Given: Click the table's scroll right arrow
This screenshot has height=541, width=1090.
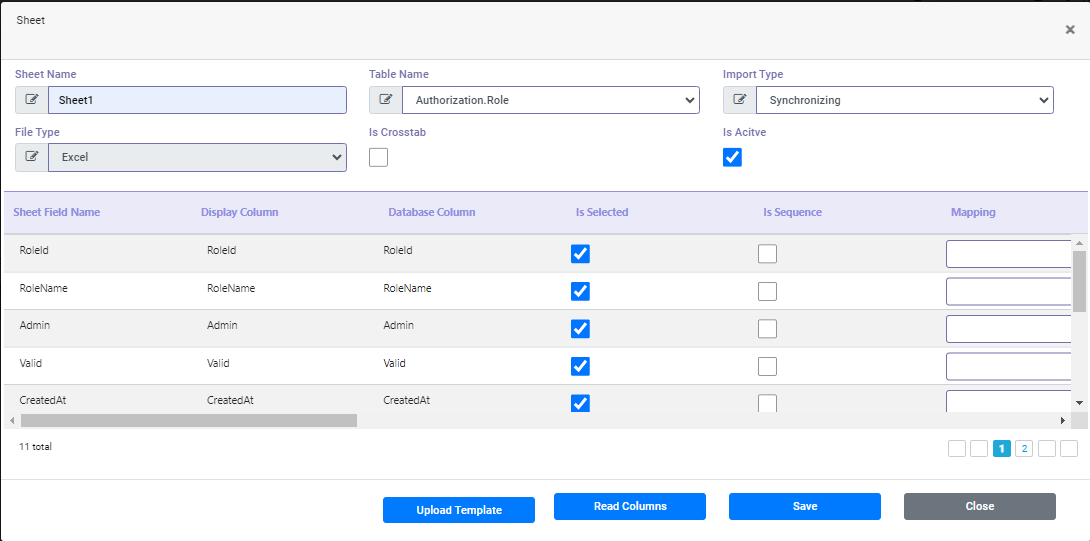Looking at the screenshot, I should [1062, 420].
